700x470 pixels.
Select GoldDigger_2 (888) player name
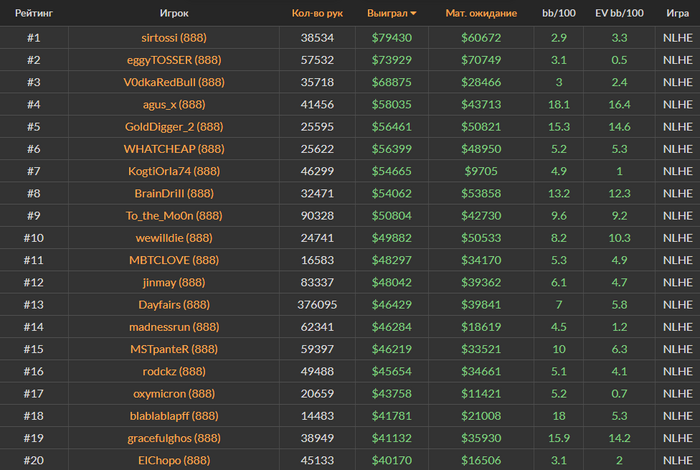pyautogui.click(x=174, y=127)
